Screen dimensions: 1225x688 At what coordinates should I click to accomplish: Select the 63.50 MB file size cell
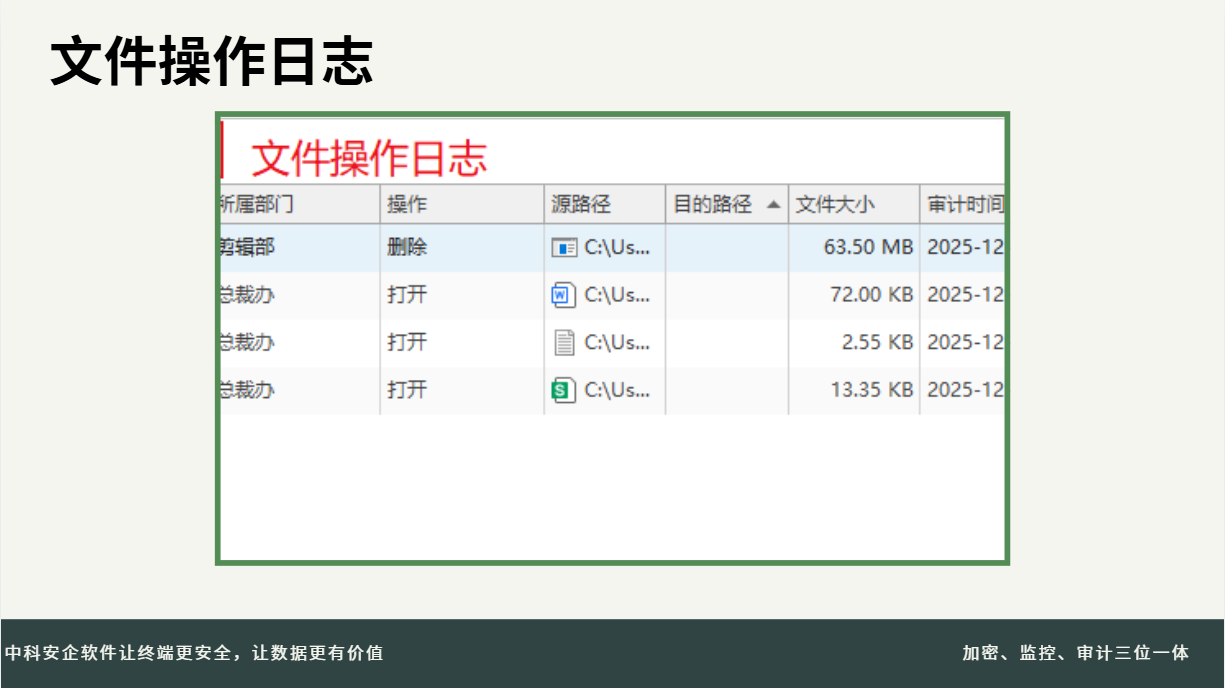click(x=867, y=248)
